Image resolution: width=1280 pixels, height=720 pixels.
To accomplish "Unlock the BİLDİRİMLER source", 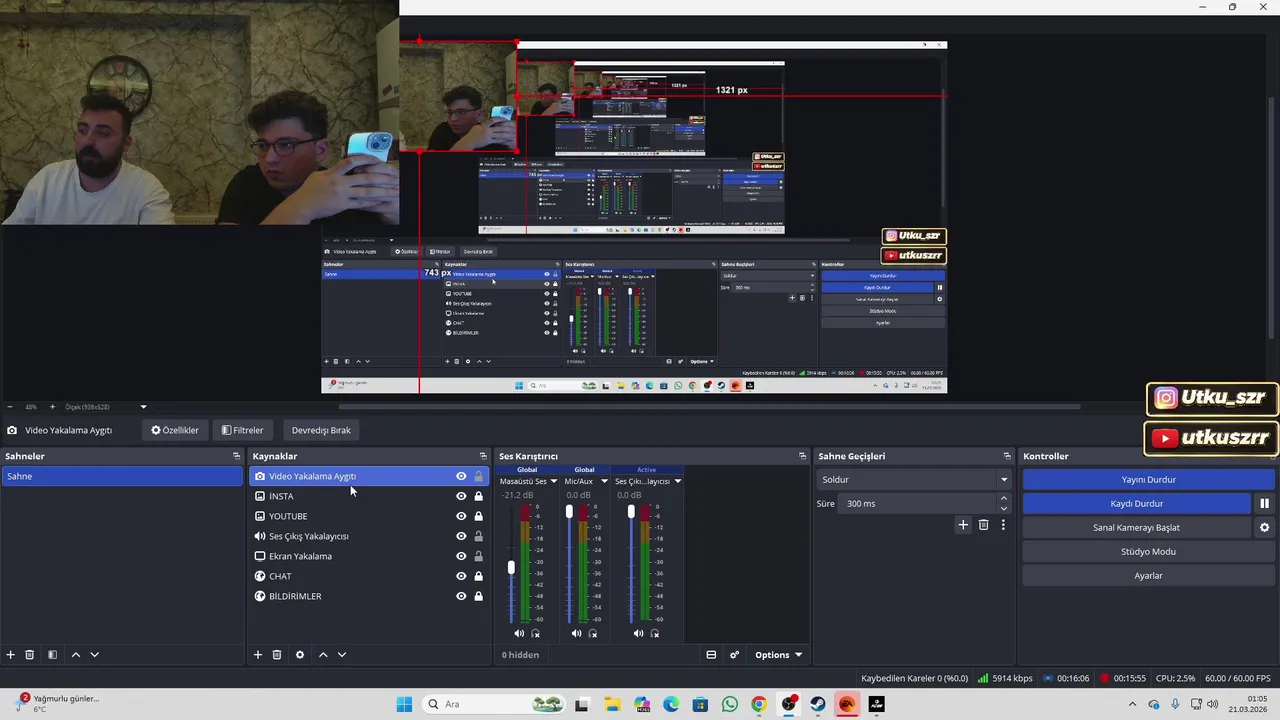I will (478, 596).
